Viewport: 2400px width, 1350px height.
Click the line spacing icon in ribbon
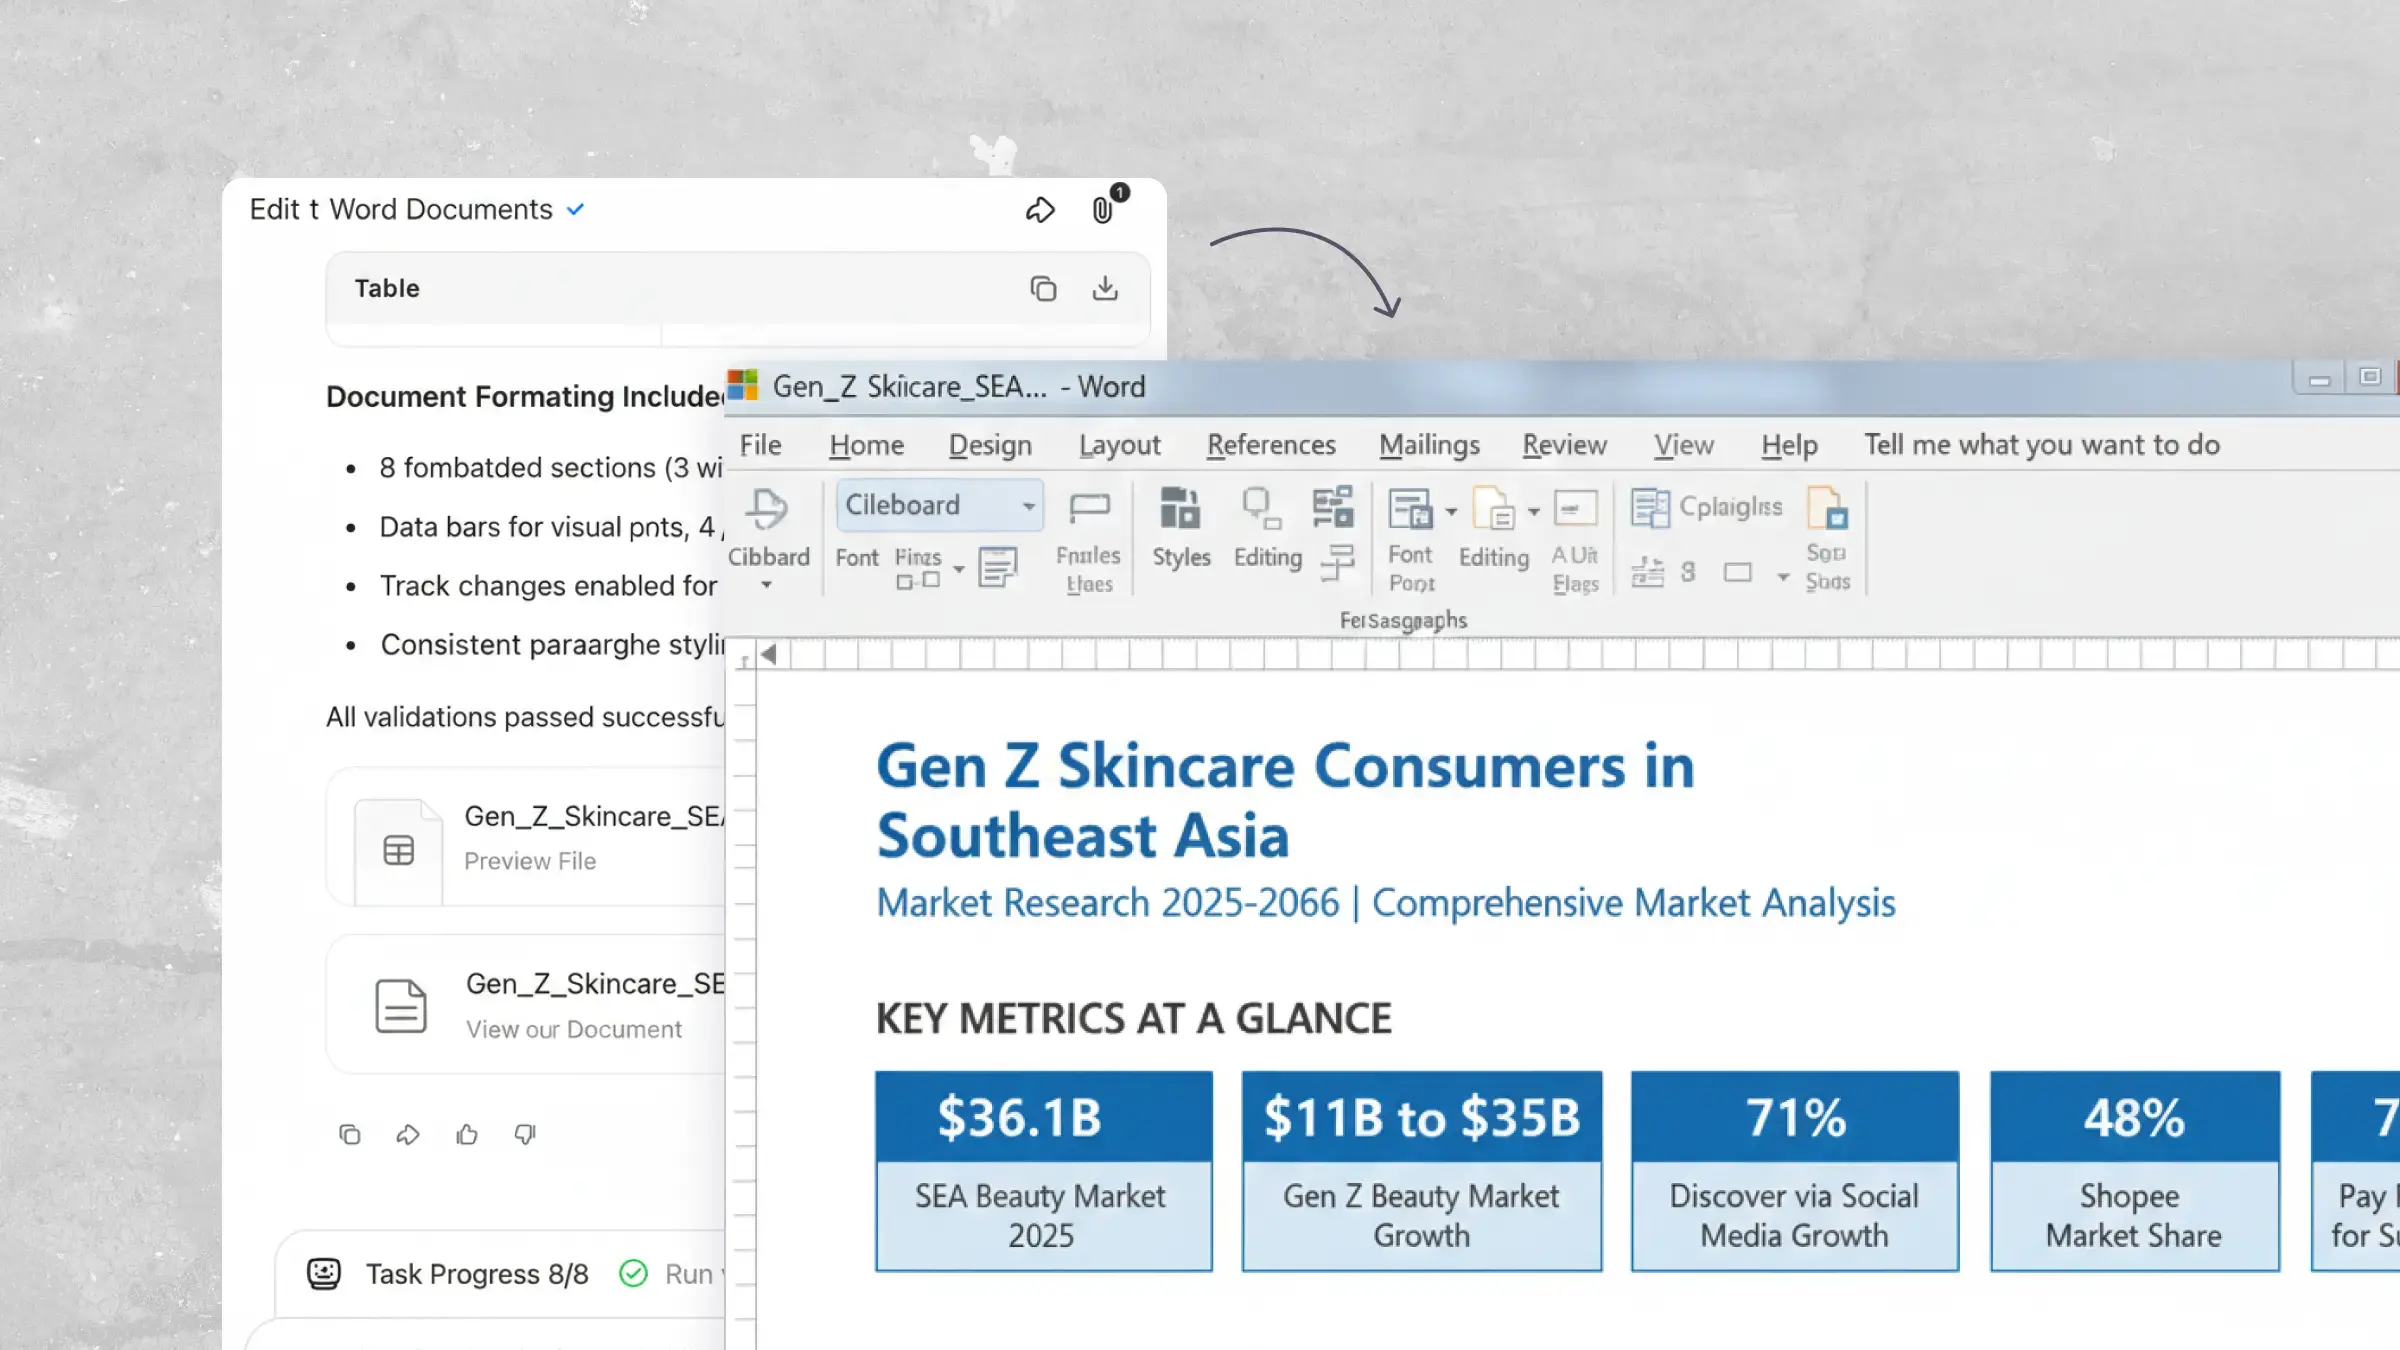[x=1647, y=573]
